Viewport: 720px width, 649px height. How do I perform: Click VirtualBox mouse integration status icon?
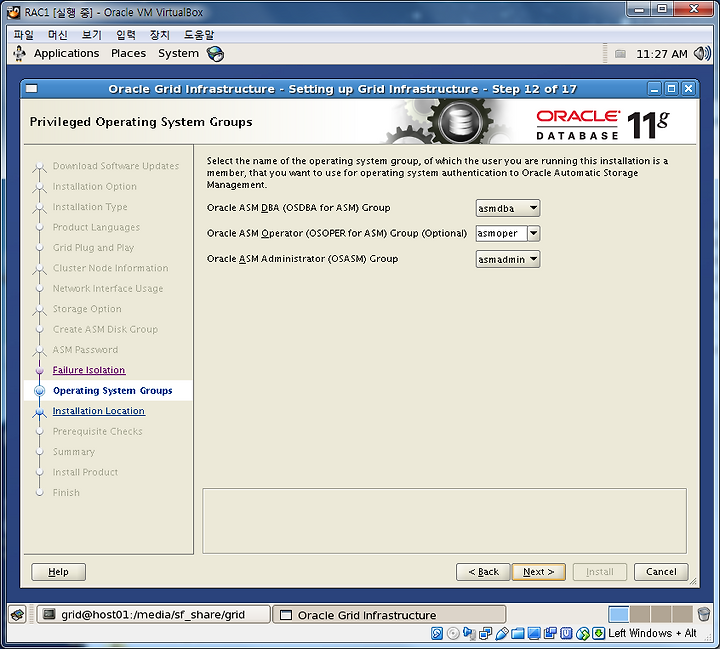pos(583,634)
